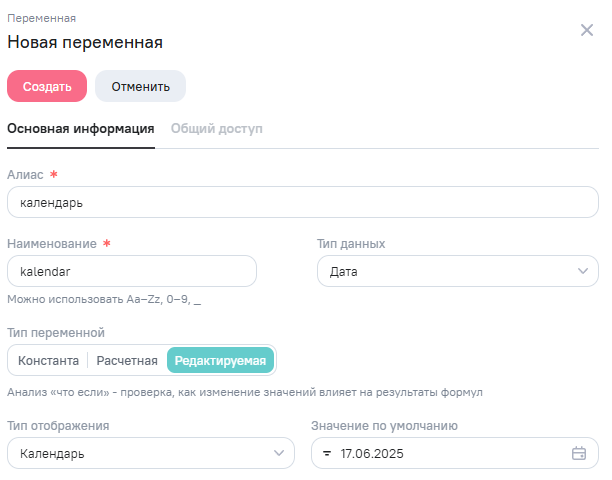The image size is (612, 480).
Task: Click the Переменная breadcrumb label
Action: [x=41, y=18]
